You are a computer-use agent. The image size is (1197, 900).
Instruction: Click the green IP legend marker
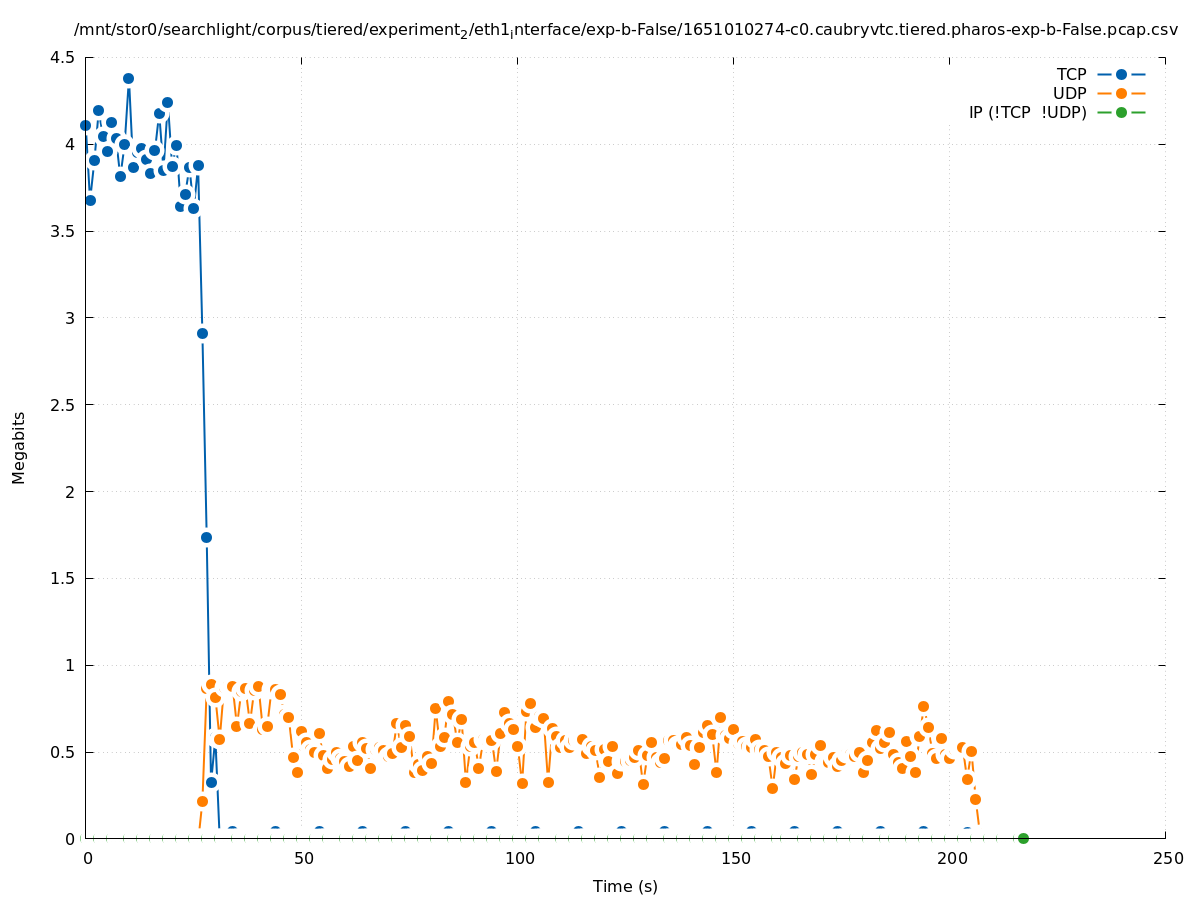click(x=1121, y=112)
